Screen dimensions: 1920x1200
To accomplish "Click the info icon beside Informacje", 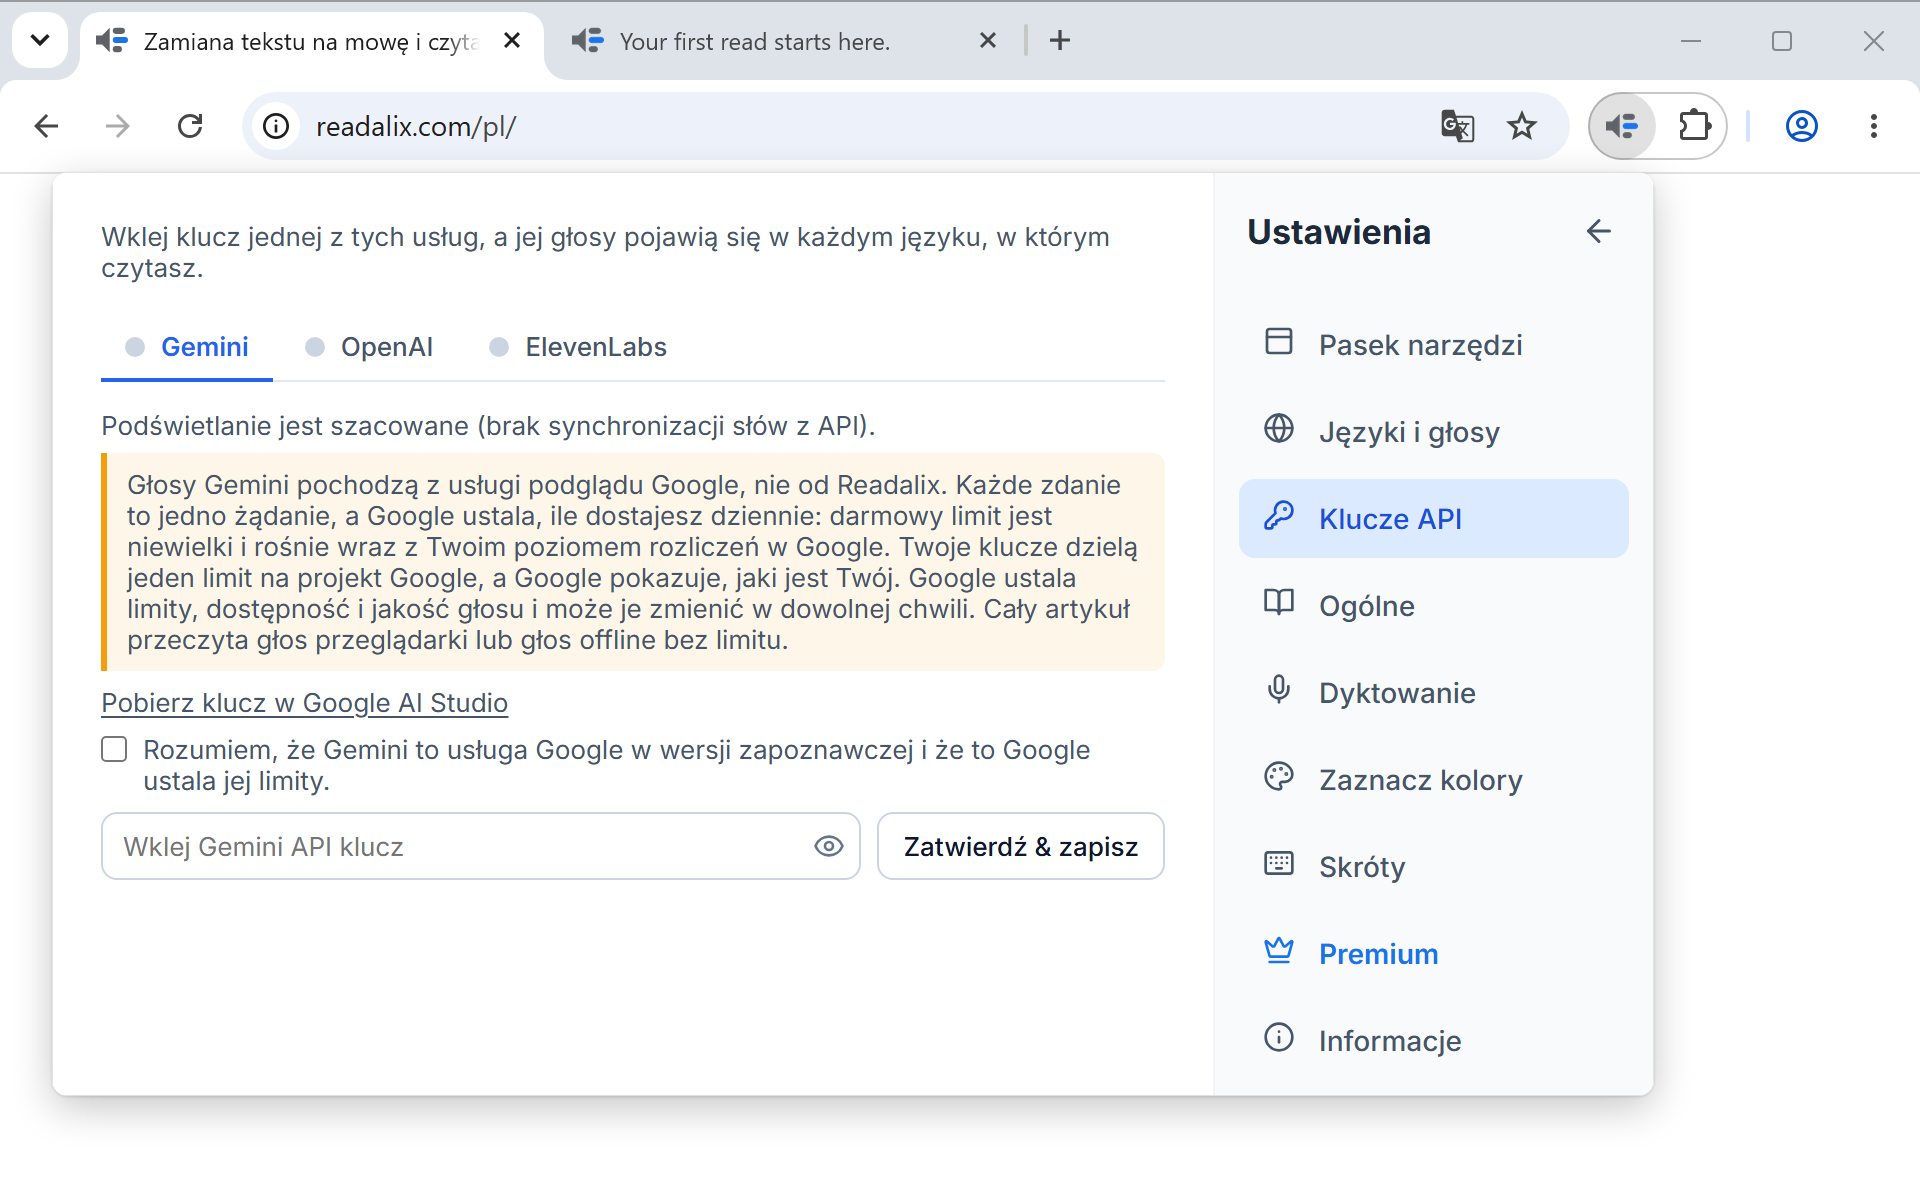I will pyautogui.click(x=1279, y=1037).
